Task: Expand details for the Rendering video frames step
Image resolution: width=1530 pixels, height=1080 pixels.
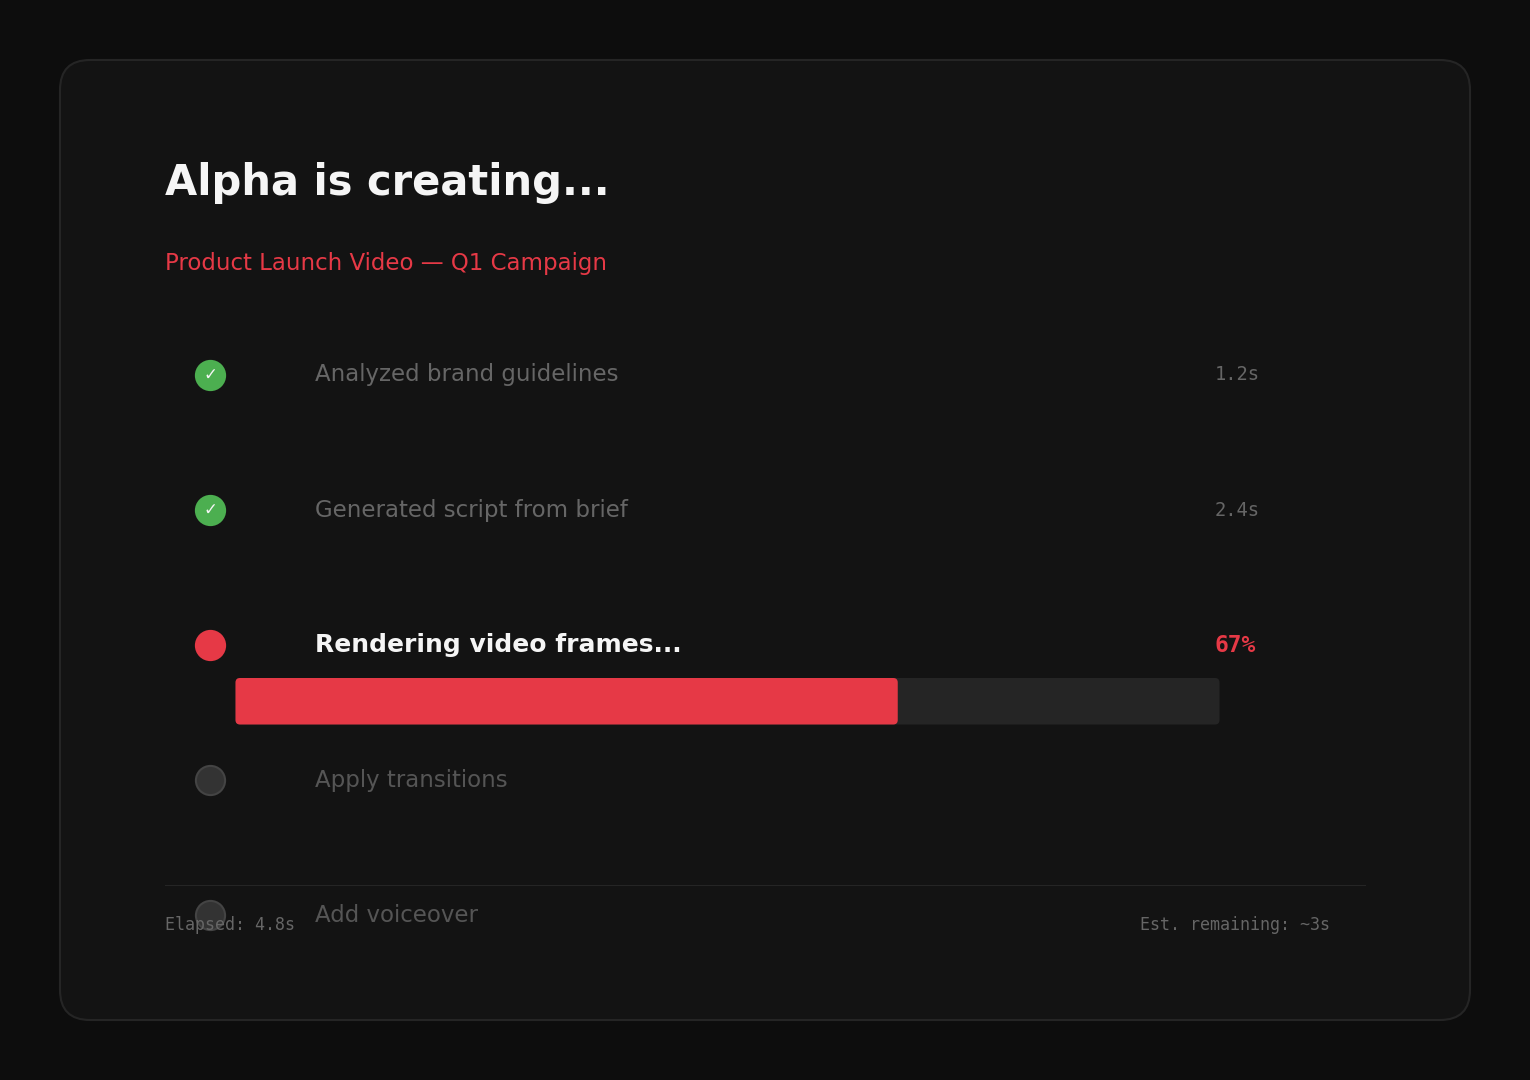Action: tap(497, 643)
